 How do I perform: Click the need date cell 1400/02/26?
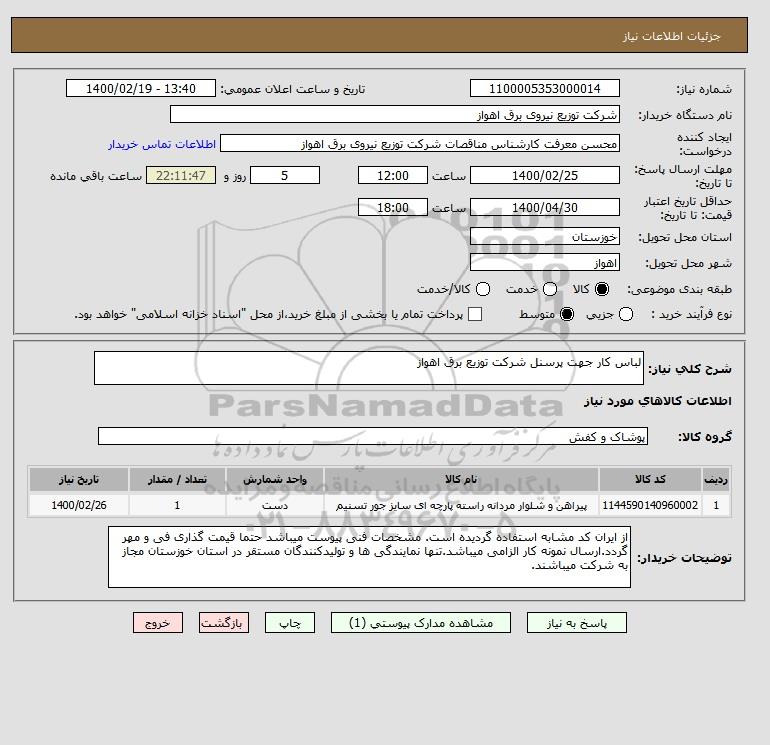[79, 505]
